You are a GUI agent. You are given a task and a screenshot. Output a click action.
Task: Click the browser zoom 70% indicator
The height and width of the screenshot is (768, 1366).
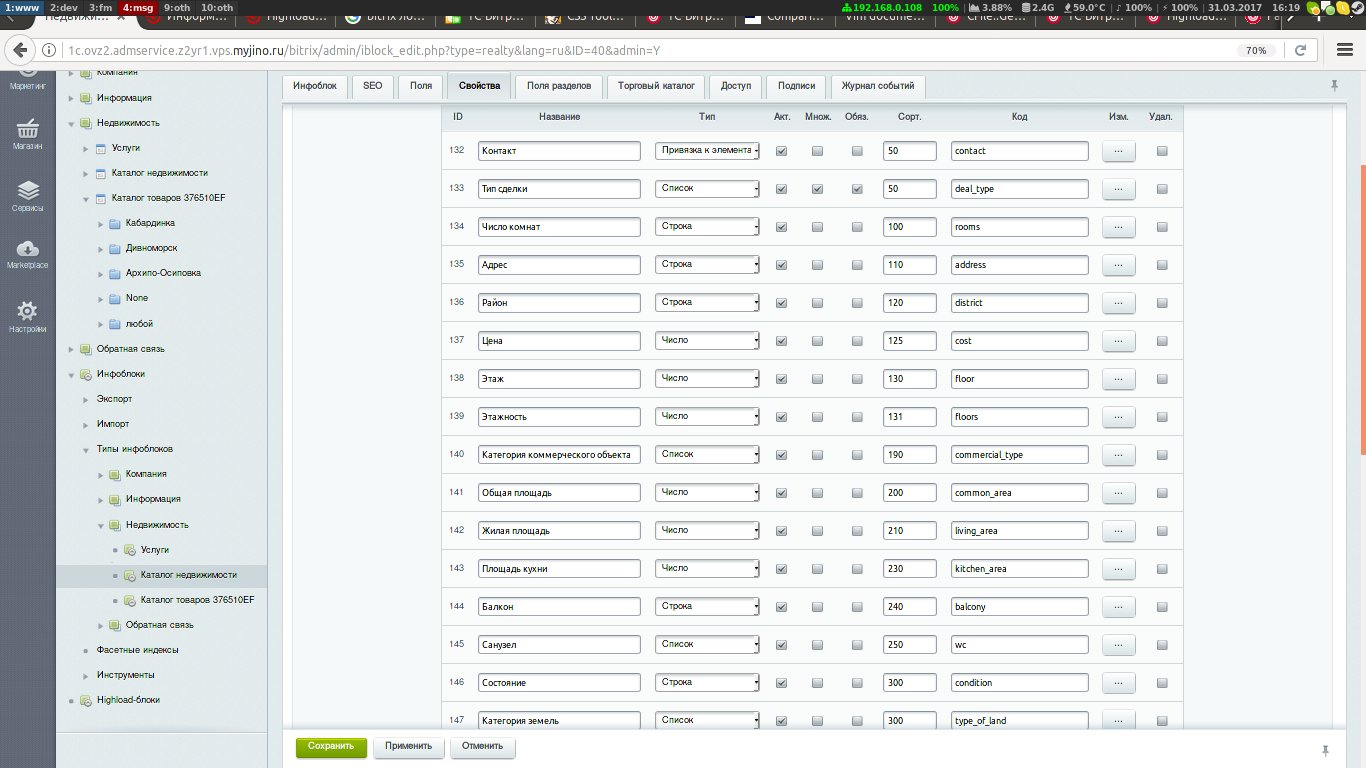[x=1257, y=50]
